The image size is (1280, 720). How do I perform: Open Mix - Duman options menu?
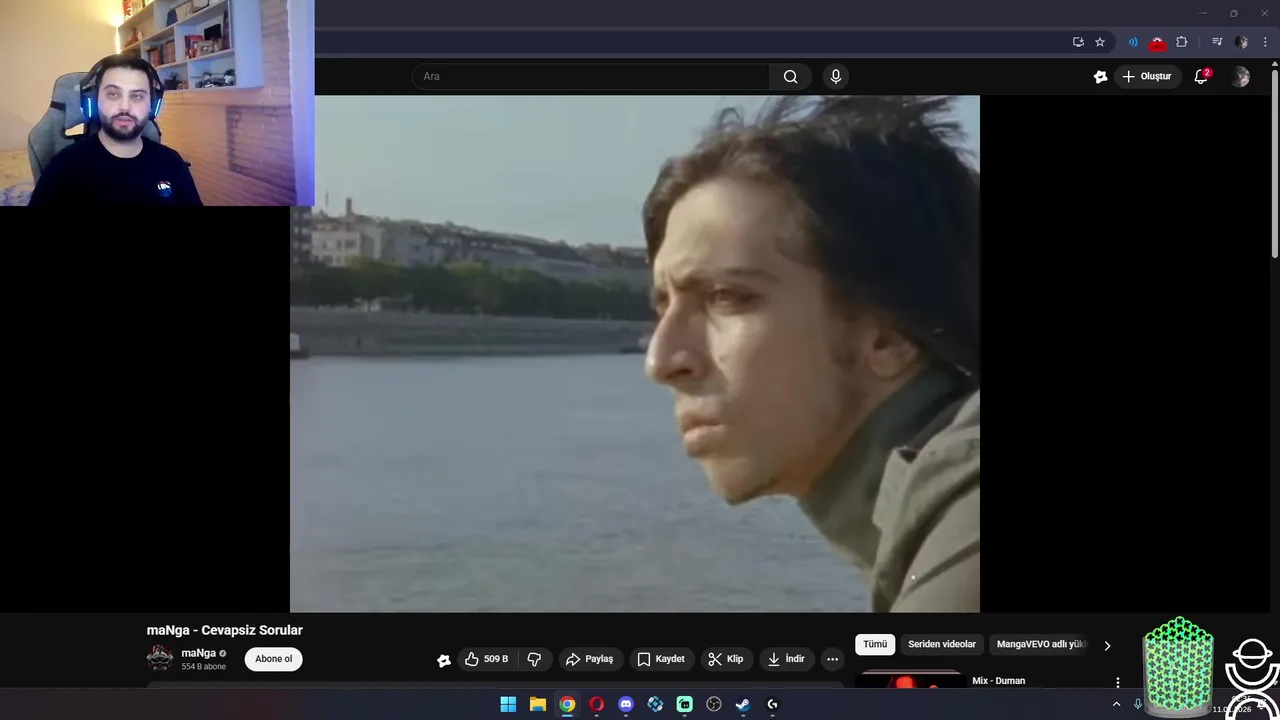coord(1118,682)
